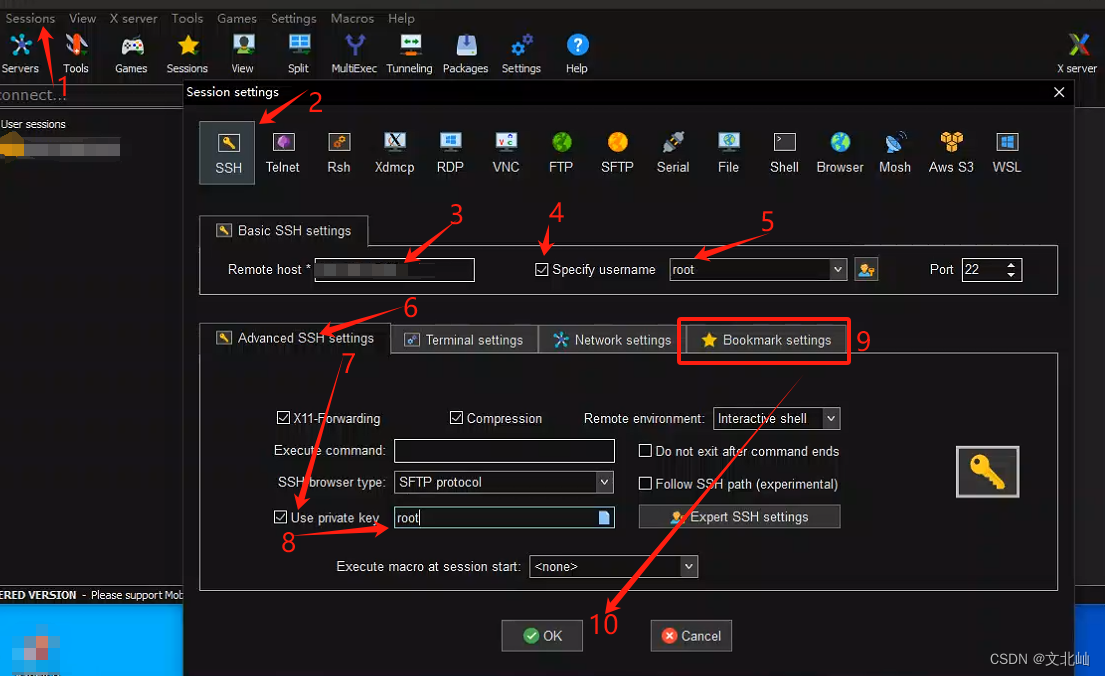Toggle the Use private key checkbox

coord(280,517)
